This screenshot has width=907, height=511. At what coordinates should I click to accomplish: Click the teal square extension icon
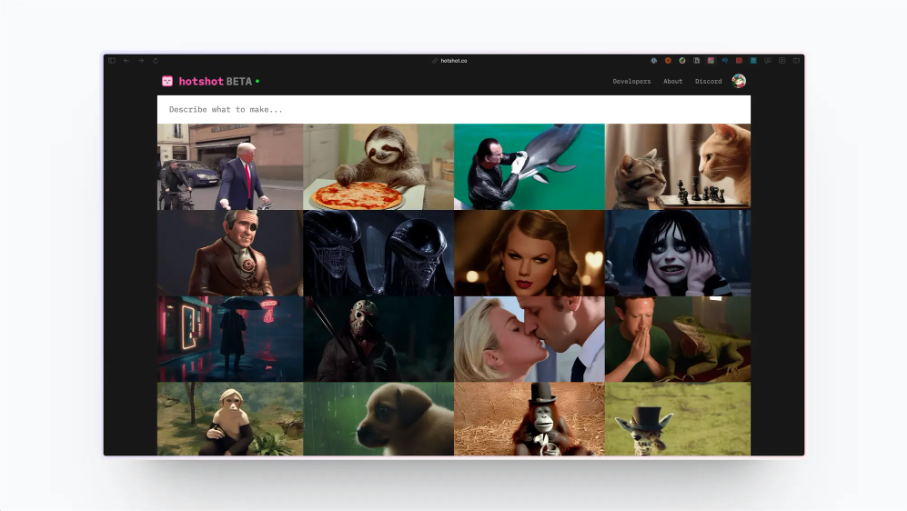(x=753, y=60)
